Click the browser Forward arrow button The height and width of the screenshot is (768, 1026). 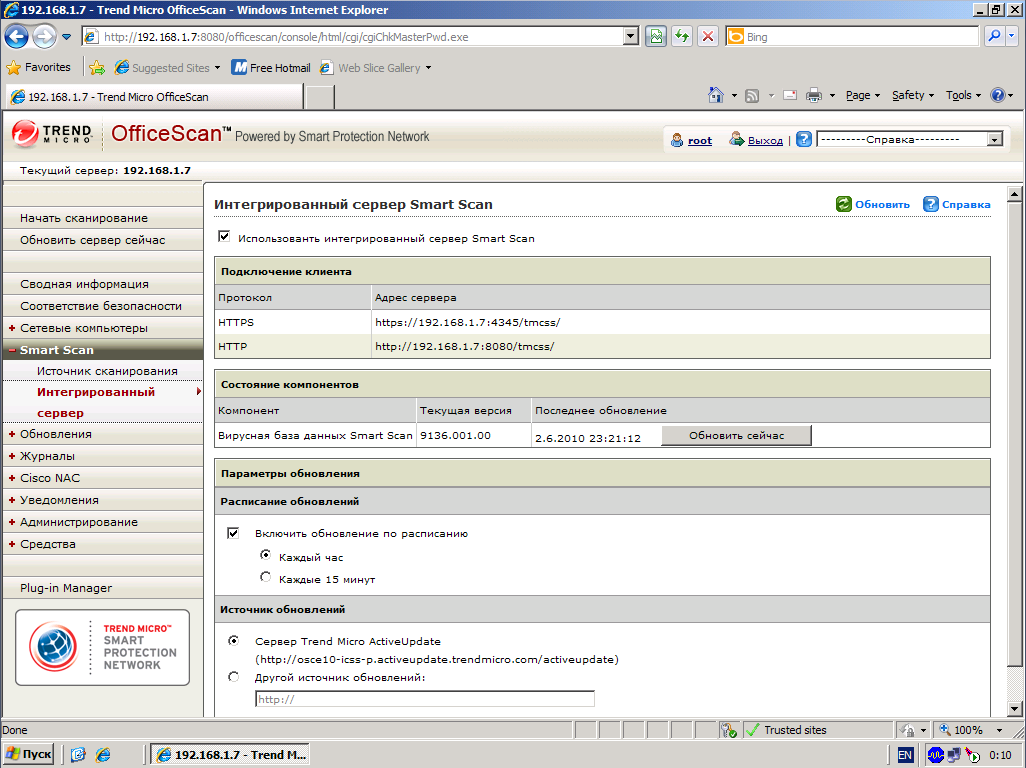(x=44, y=37)
